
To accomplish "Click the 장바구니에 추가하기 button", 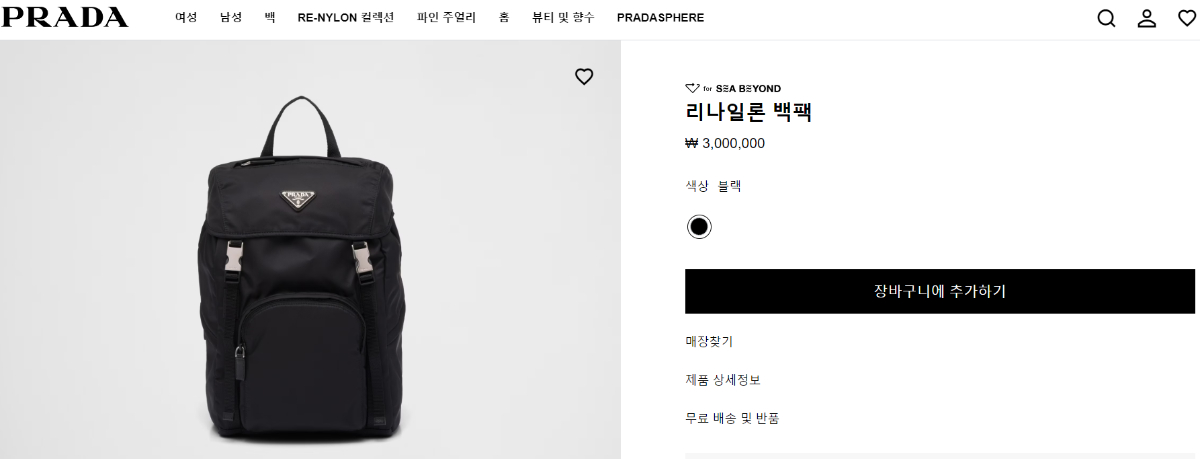I will tap(939, 291).
